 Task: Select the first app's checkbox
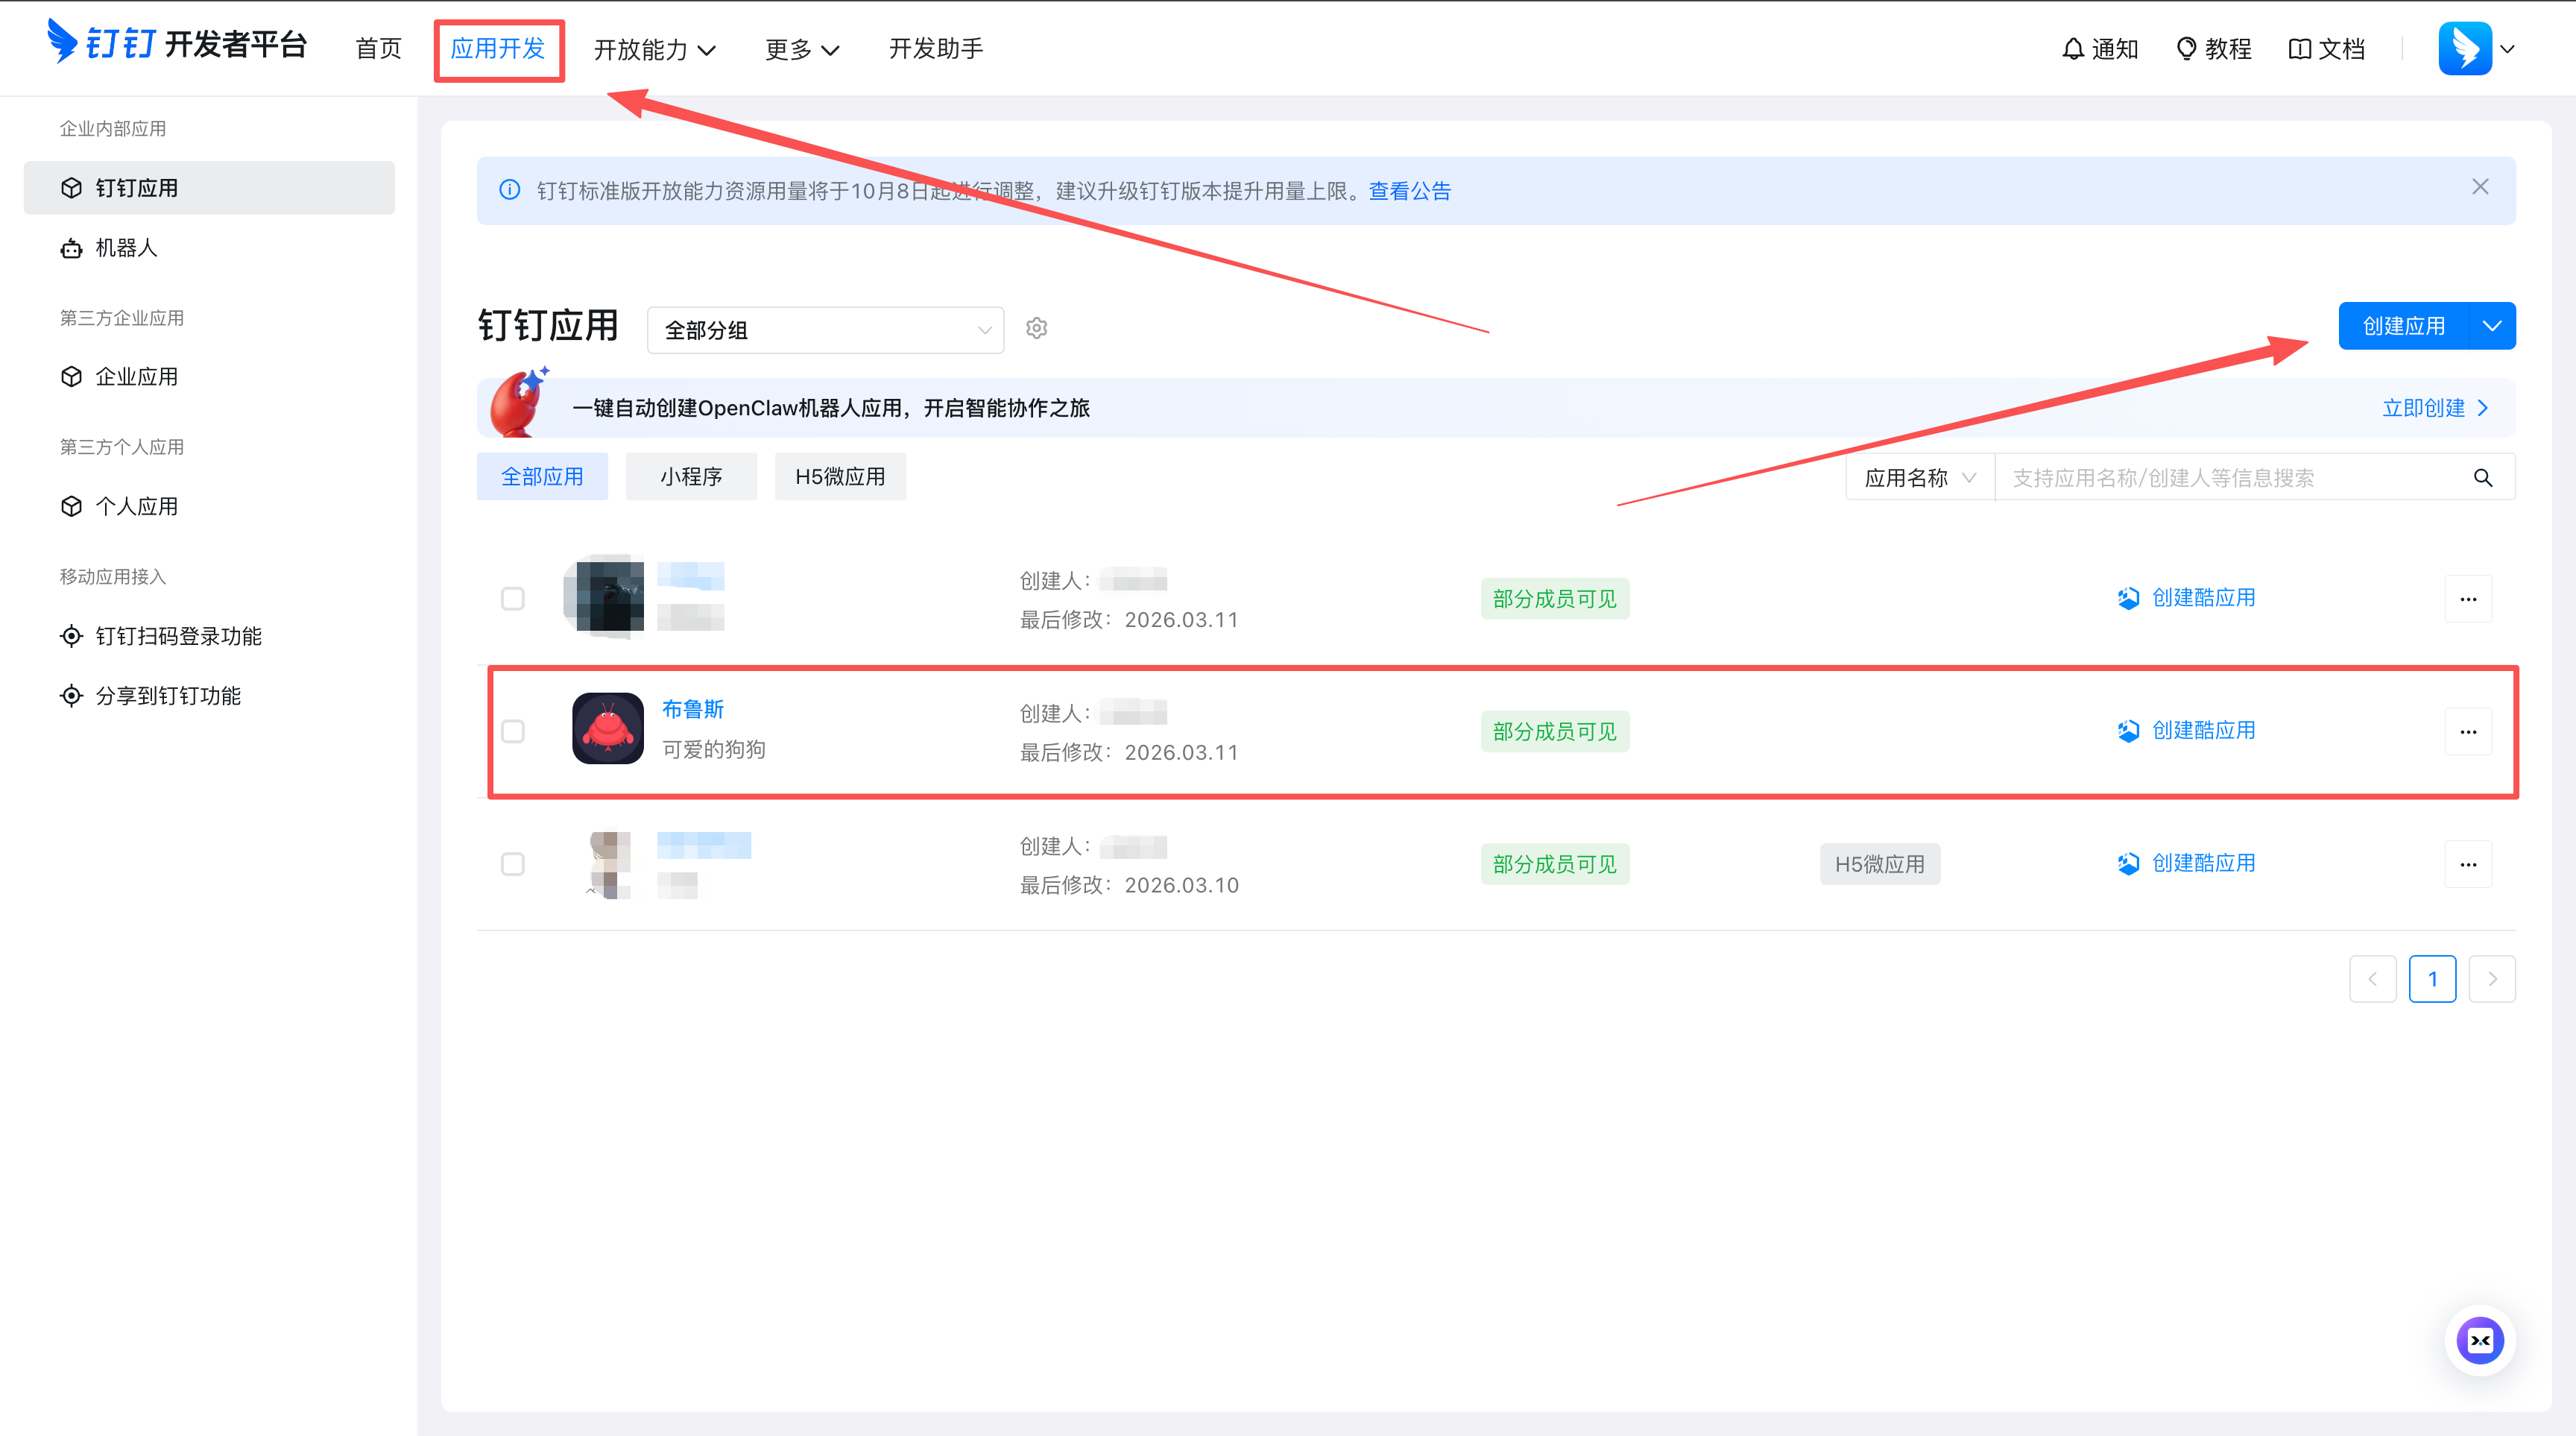[513, 598]
